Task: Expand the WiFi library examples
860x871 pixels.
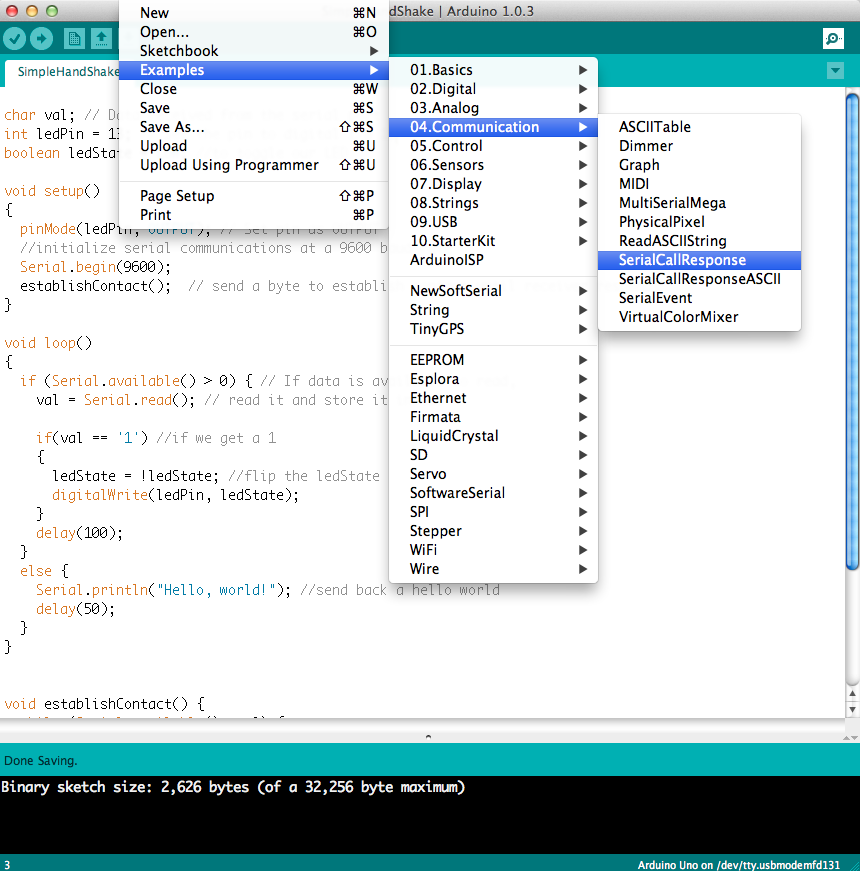Action: [x=493, y=549]
